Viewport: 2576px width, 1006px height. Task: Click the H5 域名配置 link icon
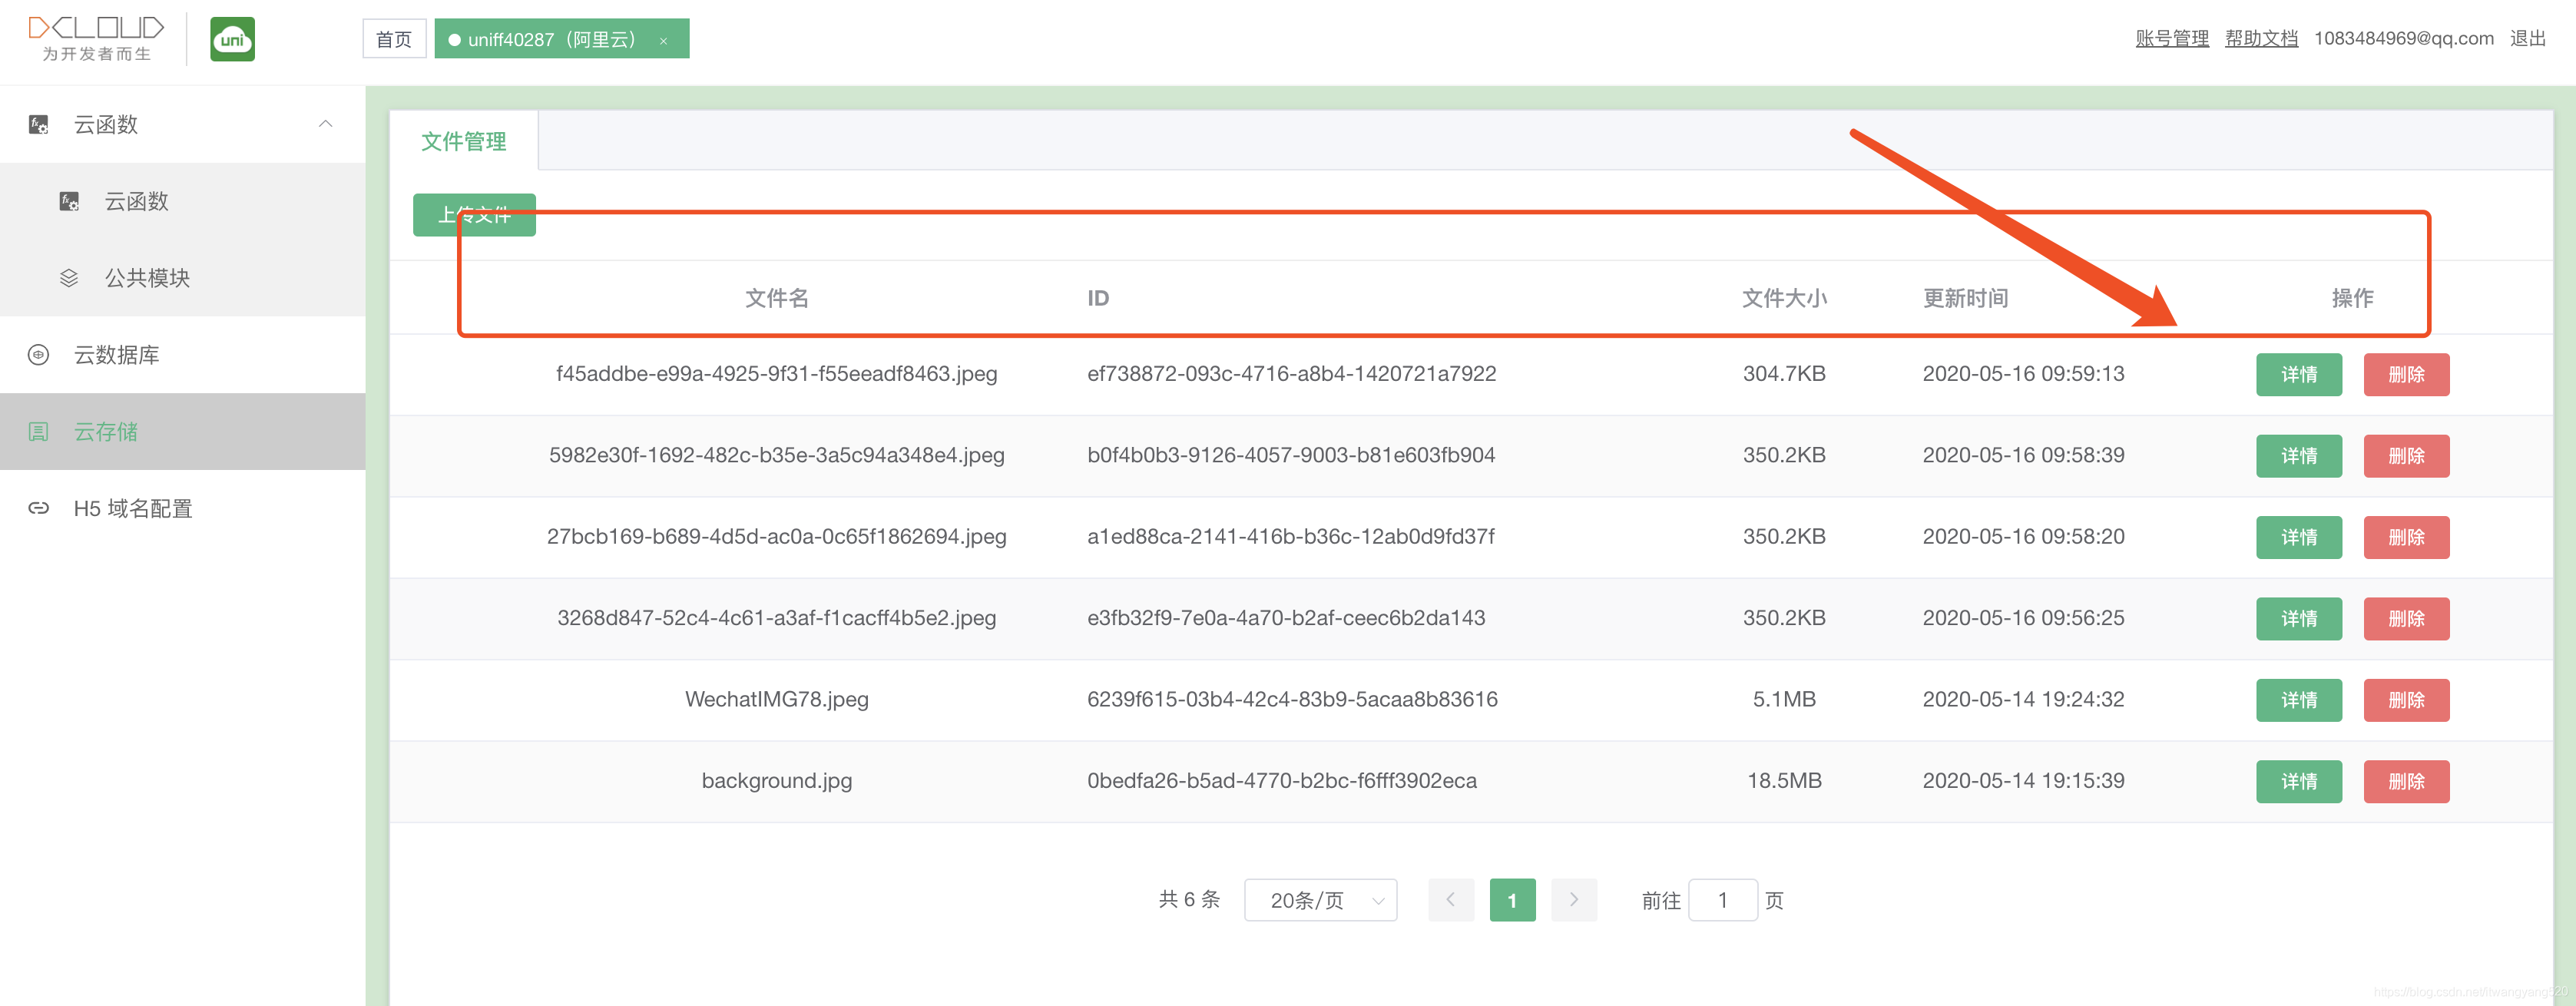point(38,508)
